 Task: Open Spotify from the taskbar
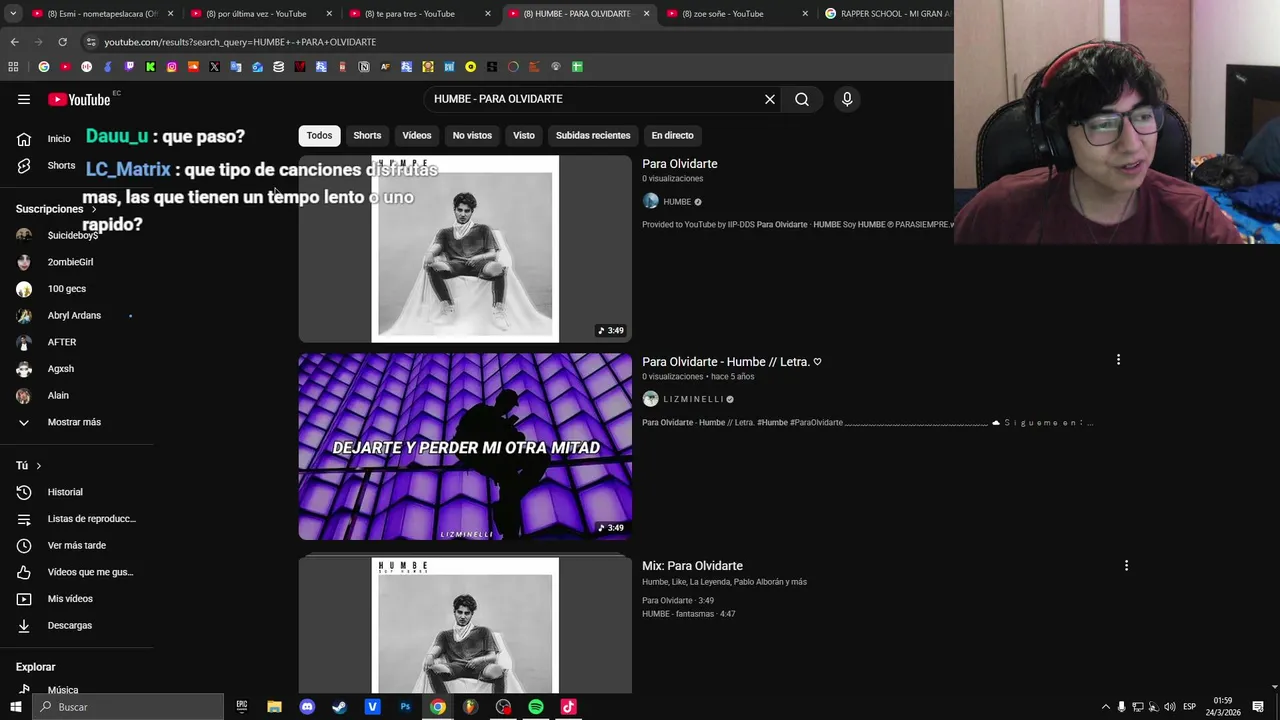pyautogui.click(x=536, y=707)
